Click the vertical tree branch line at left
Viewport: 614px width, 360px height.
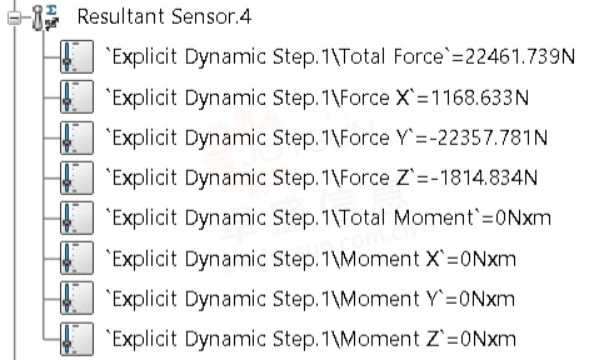(15, 192)
